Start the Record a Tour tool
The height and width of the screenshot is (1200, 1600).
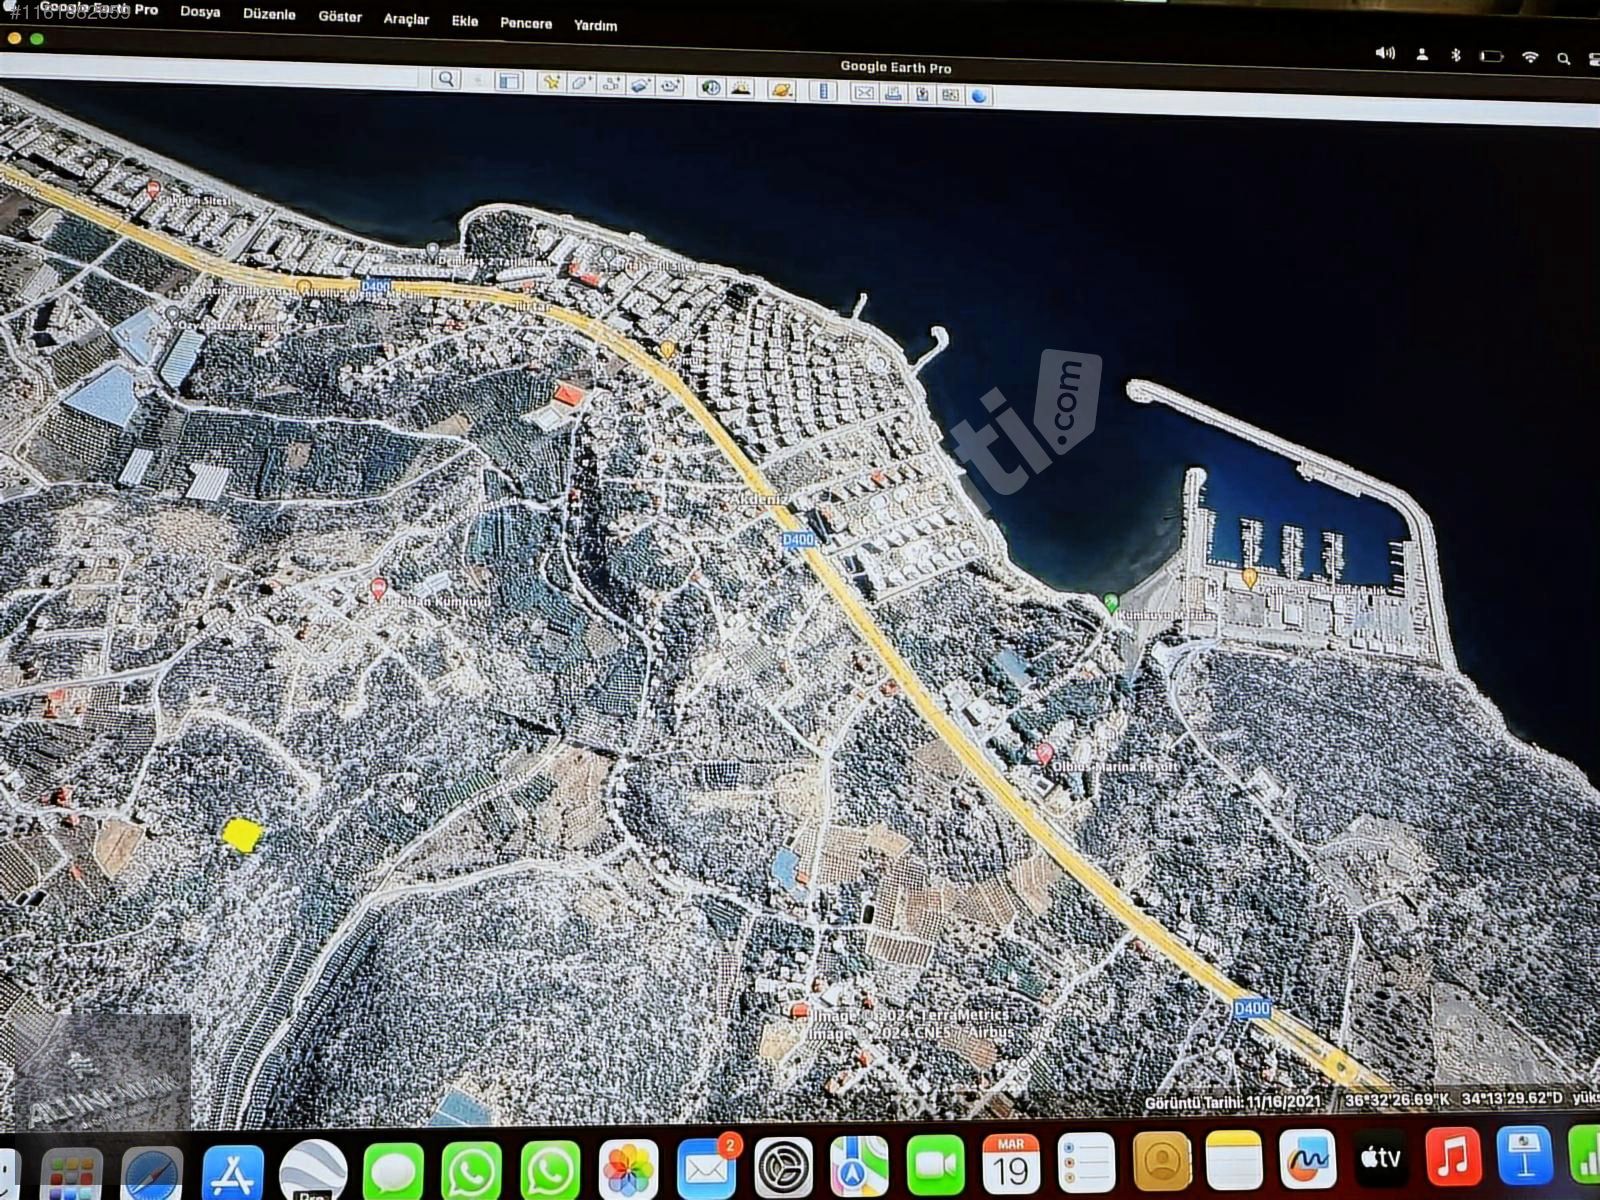click(670, 86)
